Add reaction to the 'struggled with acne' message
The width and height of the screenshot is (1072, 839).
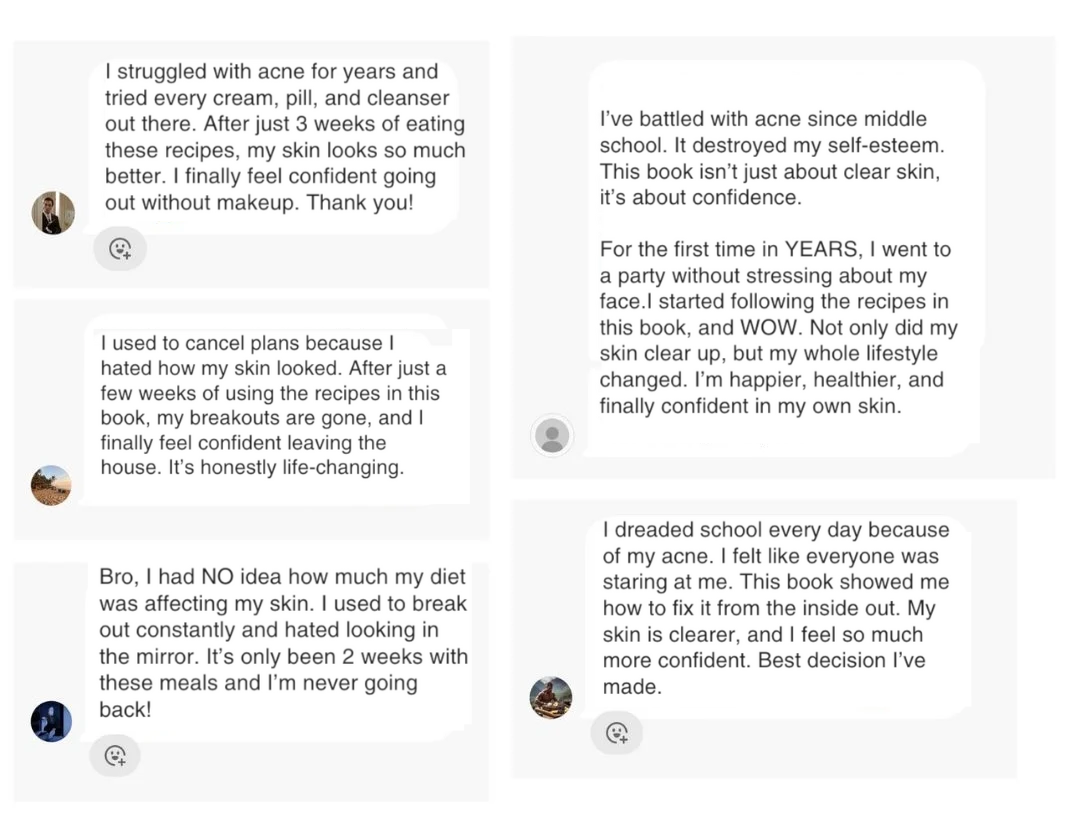click(120, 249)
